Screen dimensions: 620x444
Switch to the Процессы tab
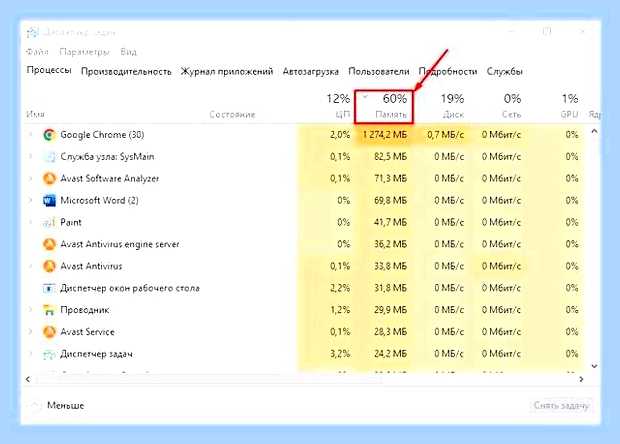[49, 70]
